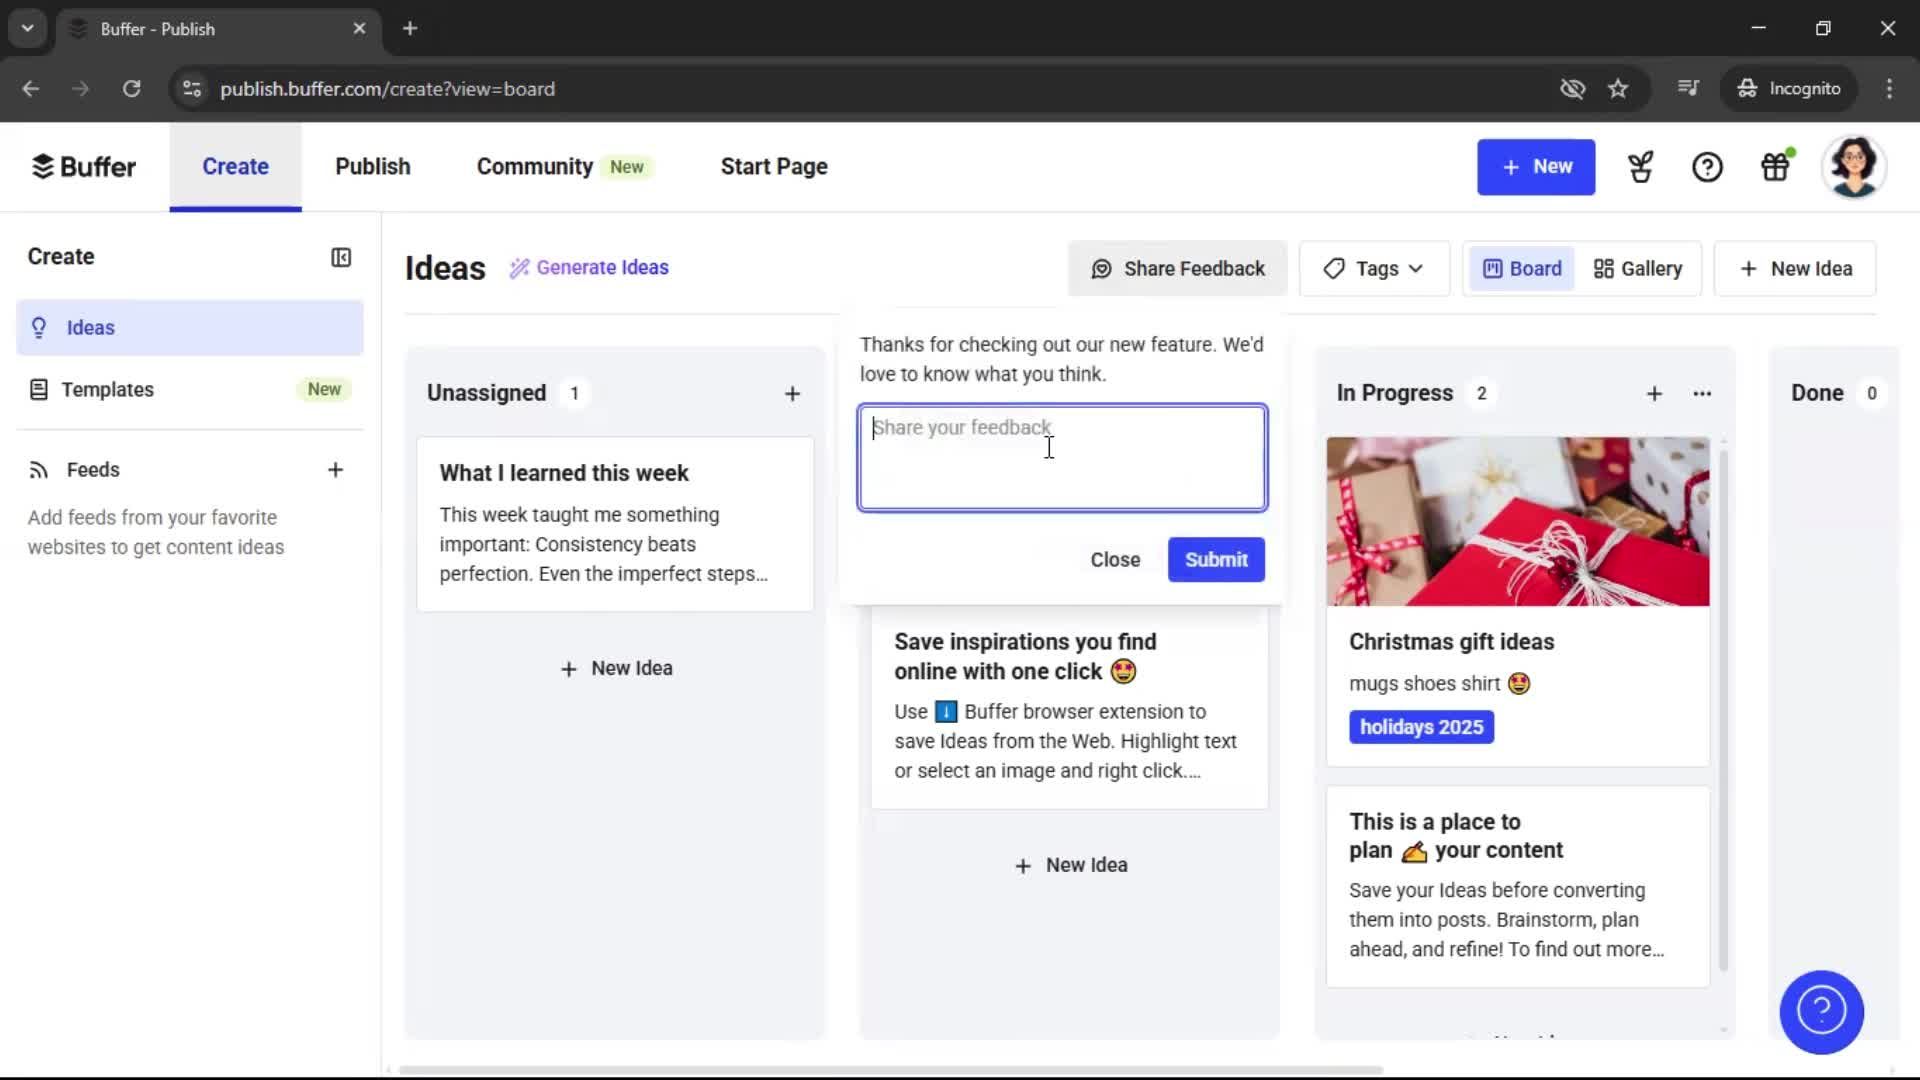
Task: Click the Generate Ideas sparkle icon
Action: tap(519, 267)
